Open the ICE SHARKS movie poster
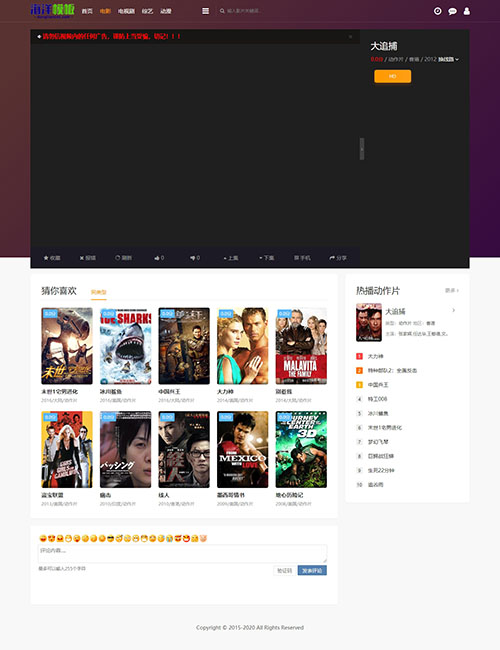 pyautogui.click(x=125, y=346)
